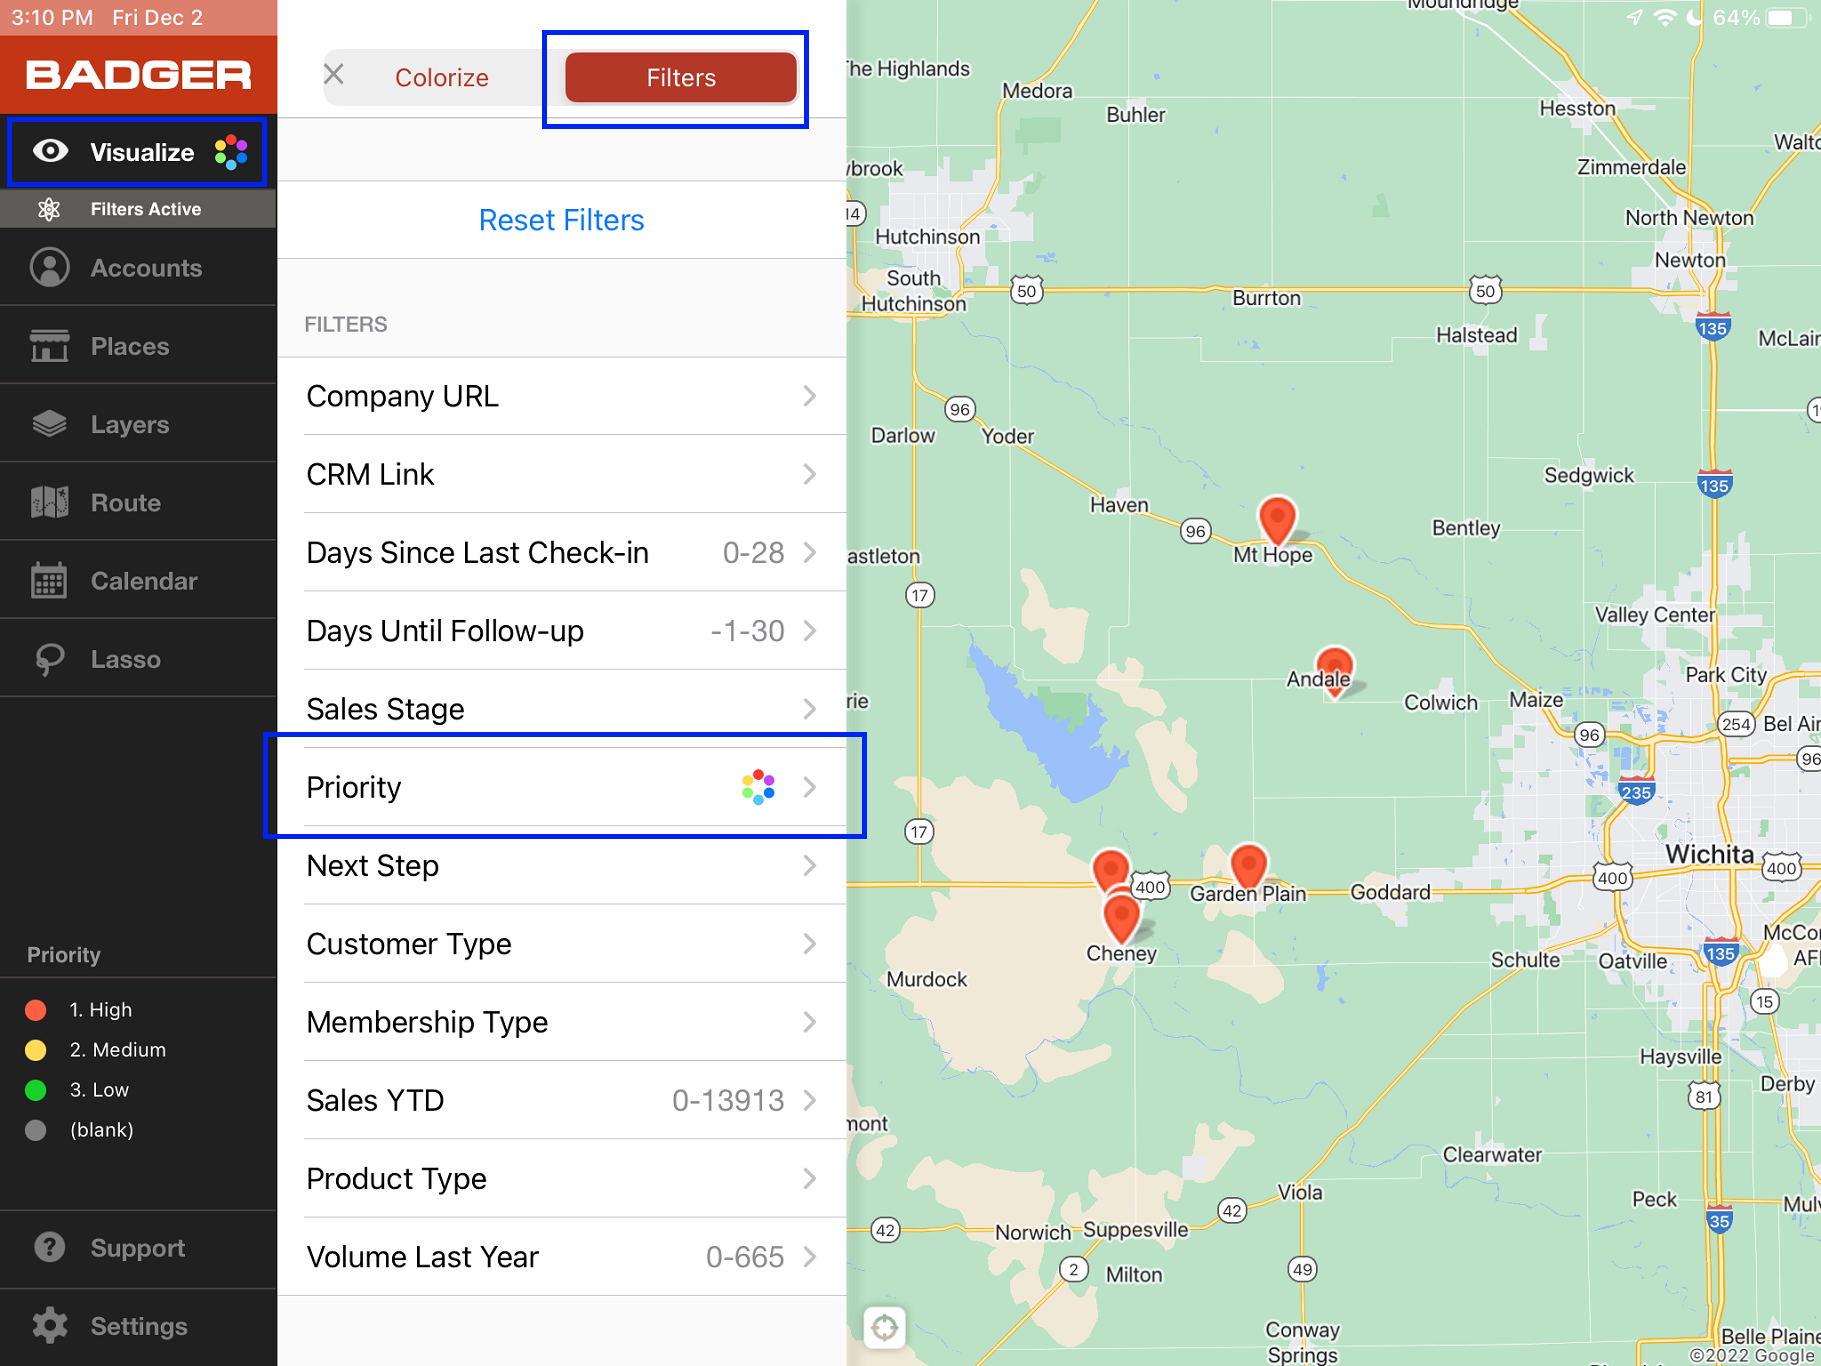
Task: Tap the locate-me crosshair button on map
Action: [884, 1328]
